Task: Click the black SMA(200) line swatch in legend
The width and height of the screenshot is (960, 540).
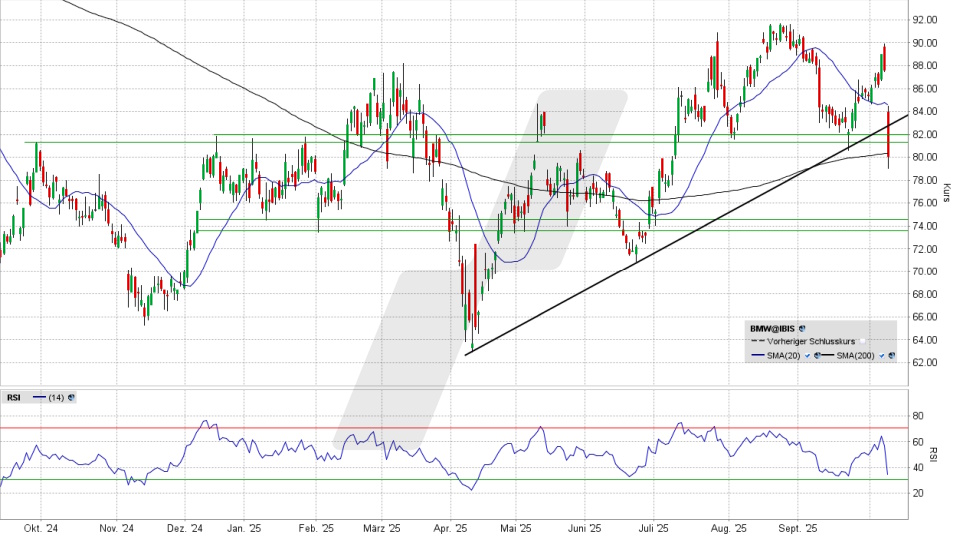Action: click(x=827, y=355)
